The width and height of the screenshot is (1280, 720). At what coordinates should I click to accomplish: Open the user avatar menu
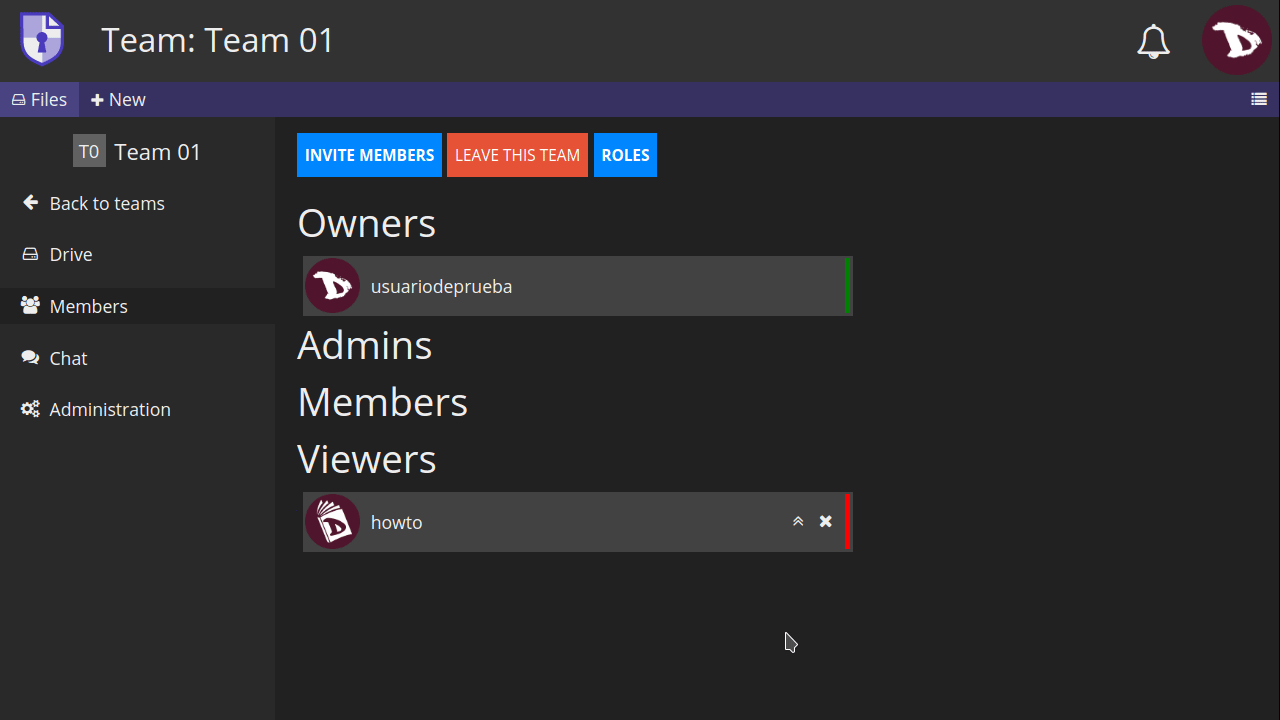click(x=1236, y=41)
